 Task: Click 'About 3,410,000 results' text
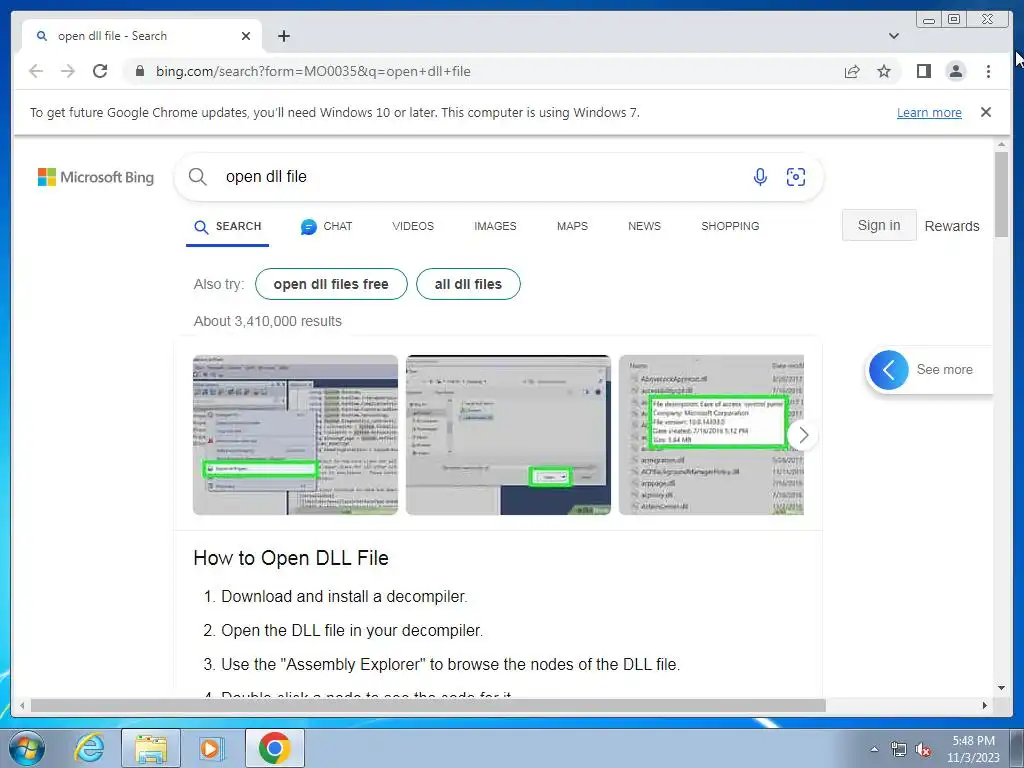coord(268,321)
